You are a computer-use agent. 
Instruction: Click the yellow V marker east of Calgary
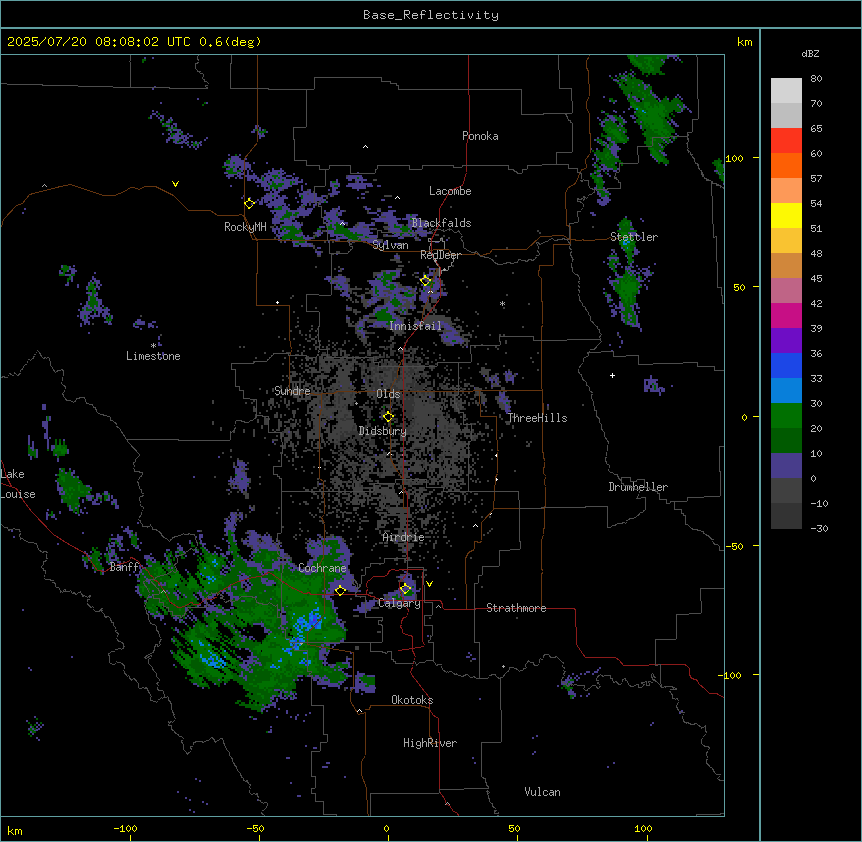coord(429,584)
